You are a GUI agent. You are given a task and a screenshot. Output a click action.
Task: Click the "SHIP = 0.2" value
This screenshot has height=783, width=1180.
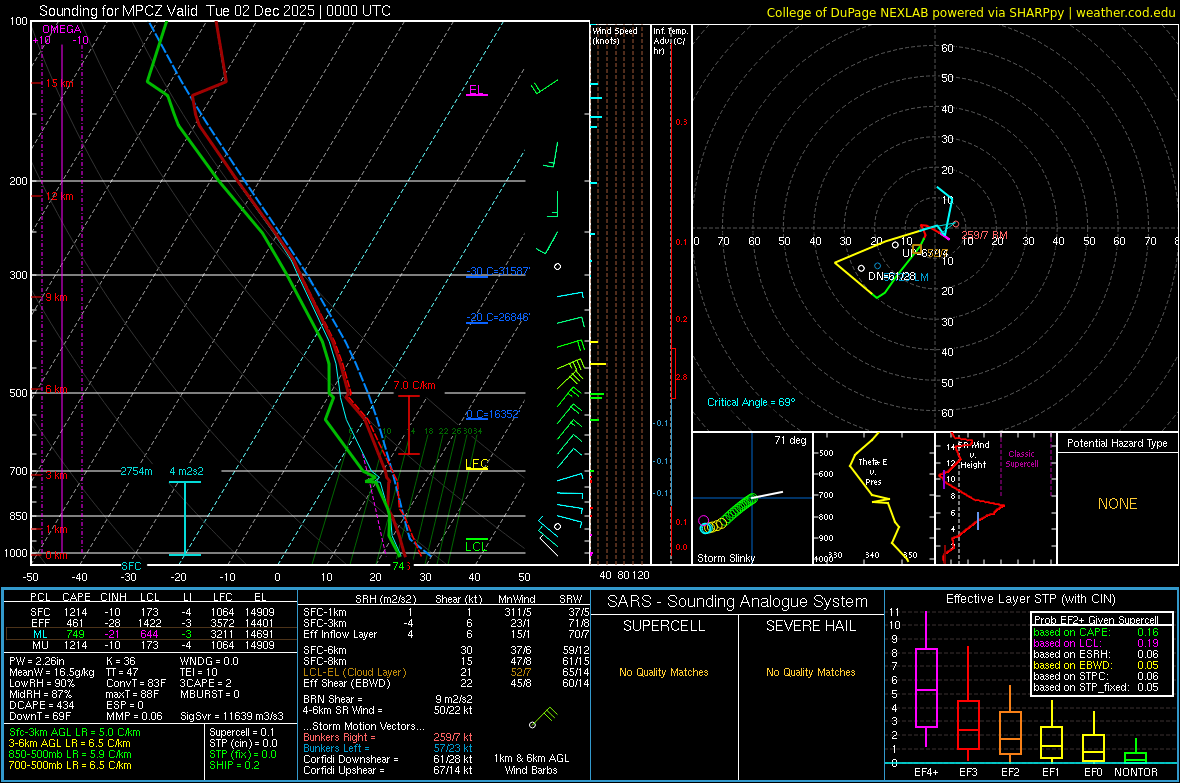coord(234,765)
